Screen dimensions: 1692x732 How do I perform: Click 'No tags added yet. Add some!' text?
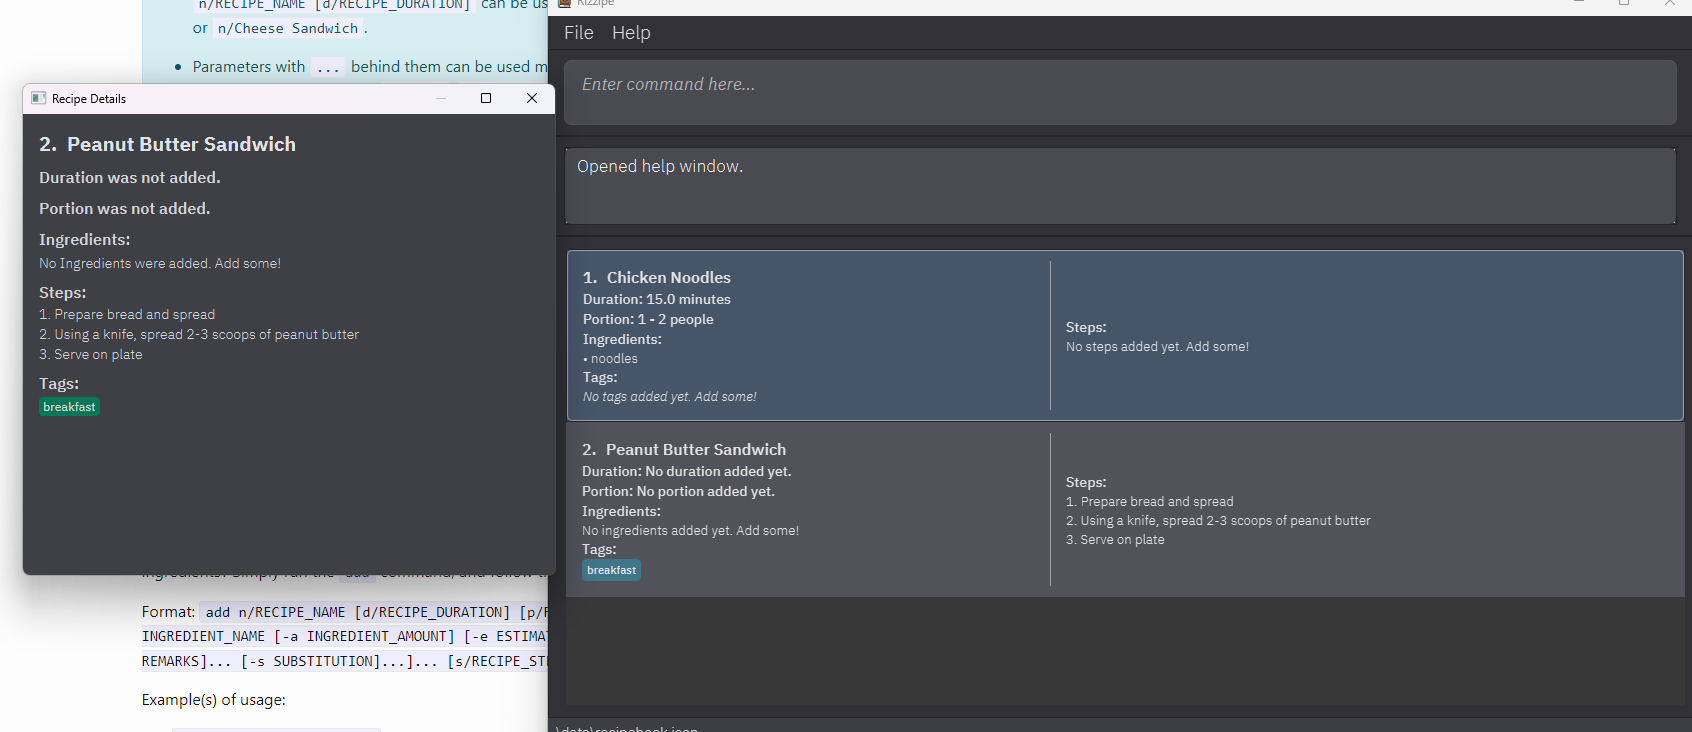click(x=670, y=397)
